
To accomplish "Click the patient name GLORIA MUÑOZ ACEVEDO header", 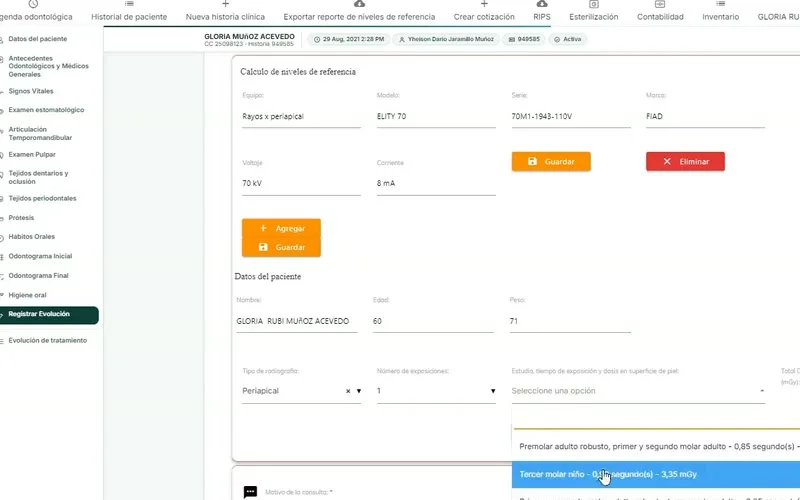I will point(249,37).
